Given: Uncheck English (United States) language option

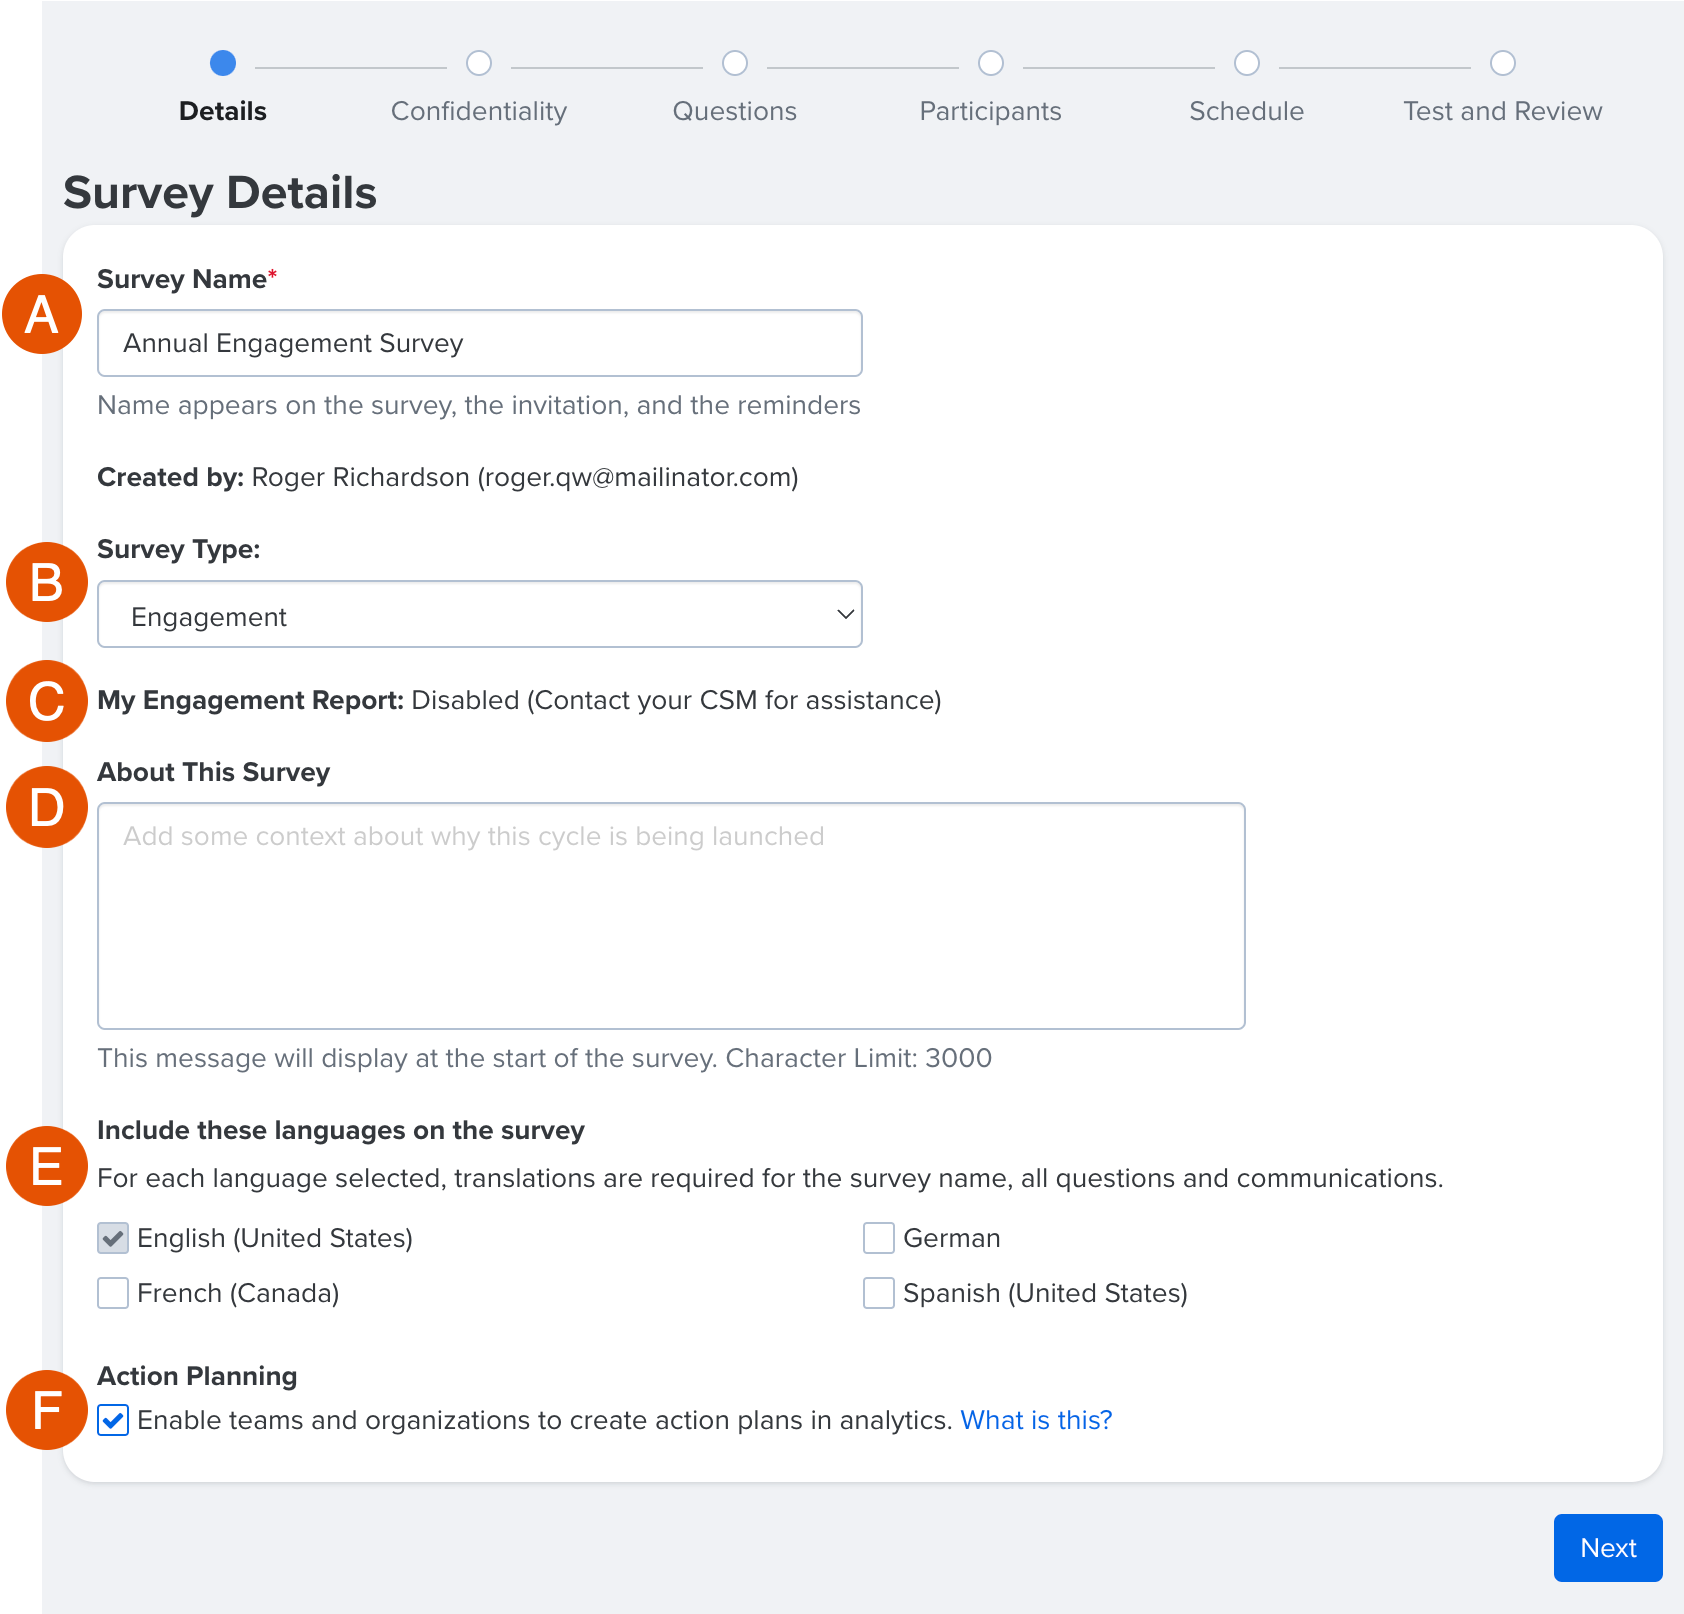Looking at the screenshot, I should tap(112, 1238).
